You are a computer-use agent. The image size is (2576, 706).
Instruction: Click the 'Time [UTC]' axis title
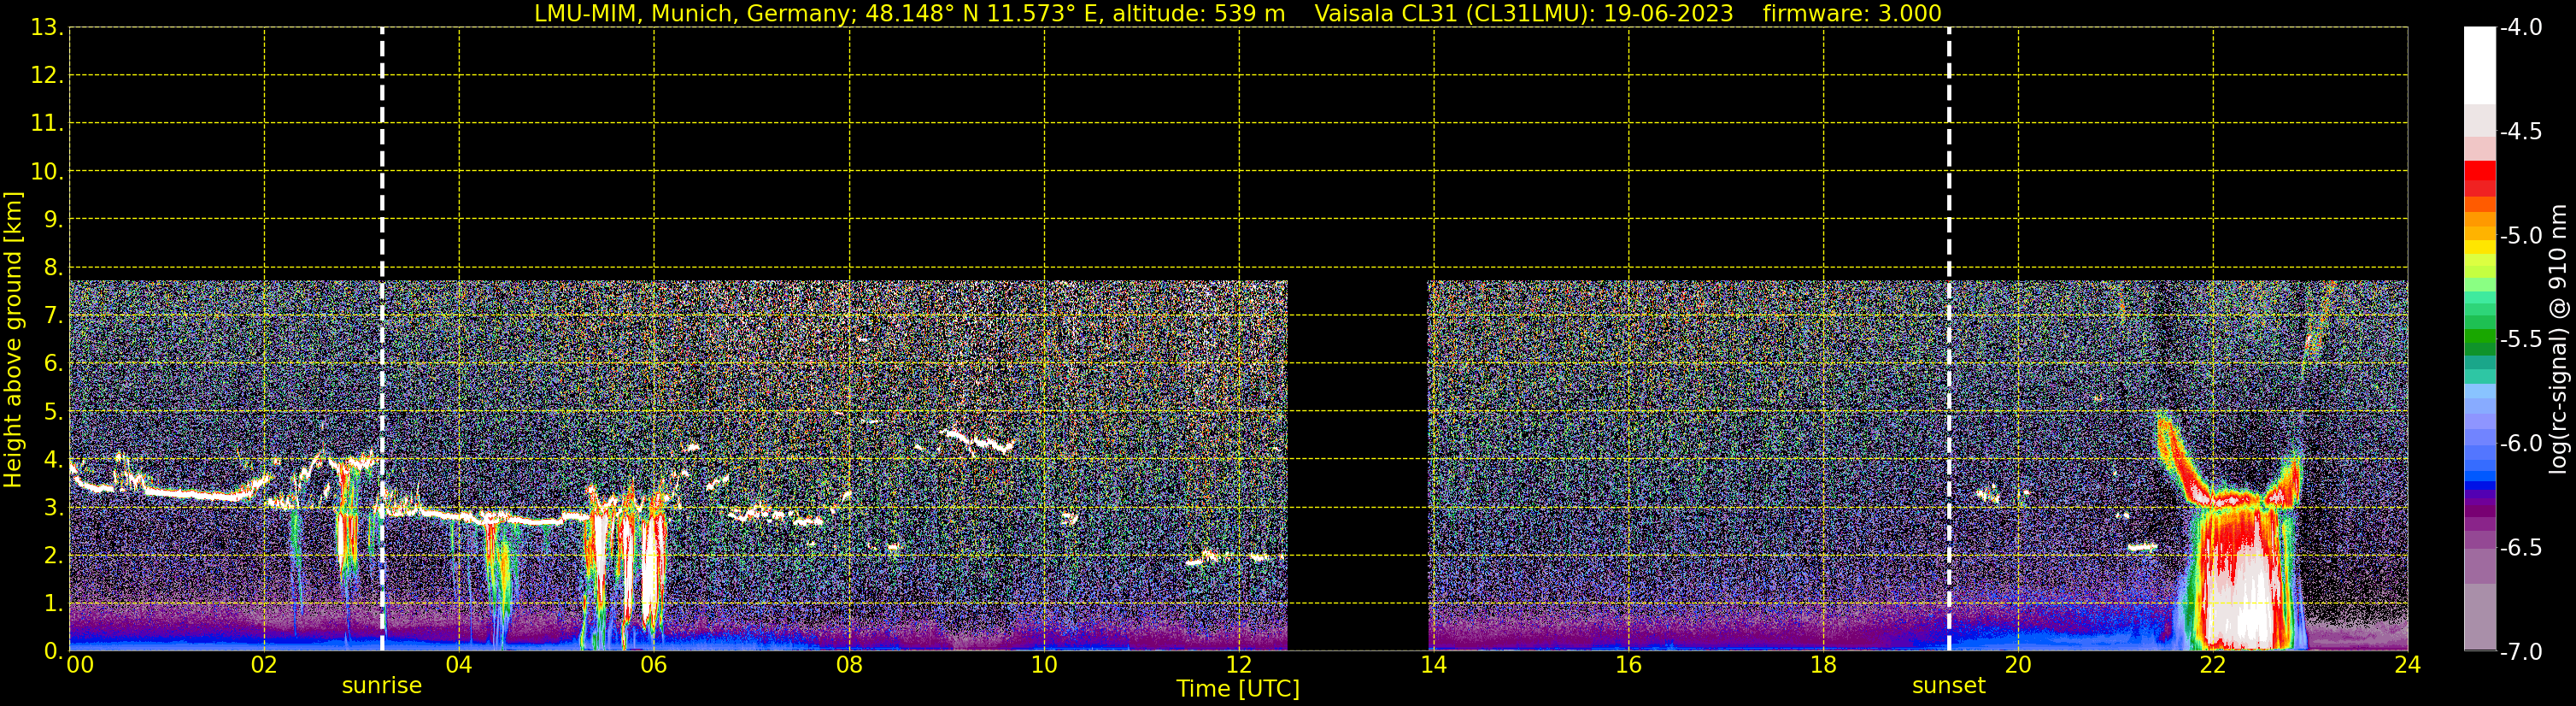[x=1238, y=689]
